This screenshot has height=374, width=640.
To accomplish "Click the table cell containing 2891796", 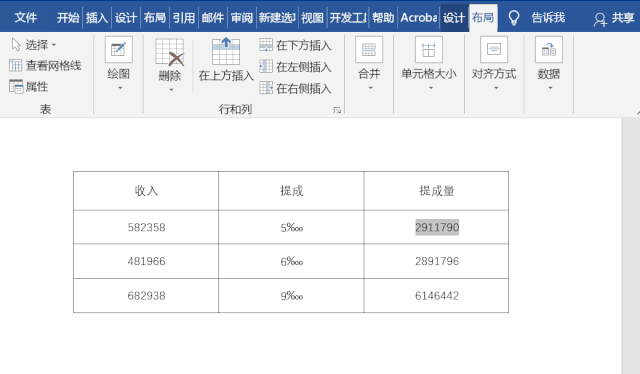I will tap(436, 261).
